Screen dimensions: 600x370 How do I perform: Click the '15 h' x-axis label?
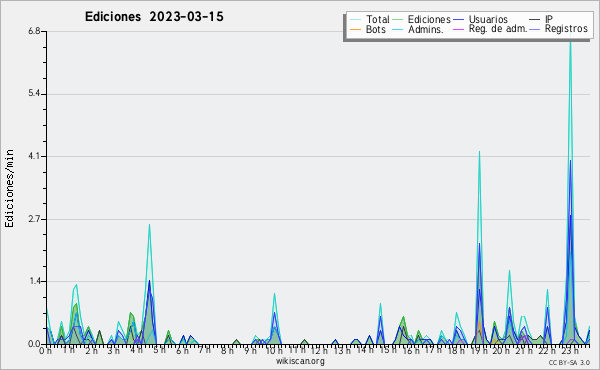[x=387, y=350]
